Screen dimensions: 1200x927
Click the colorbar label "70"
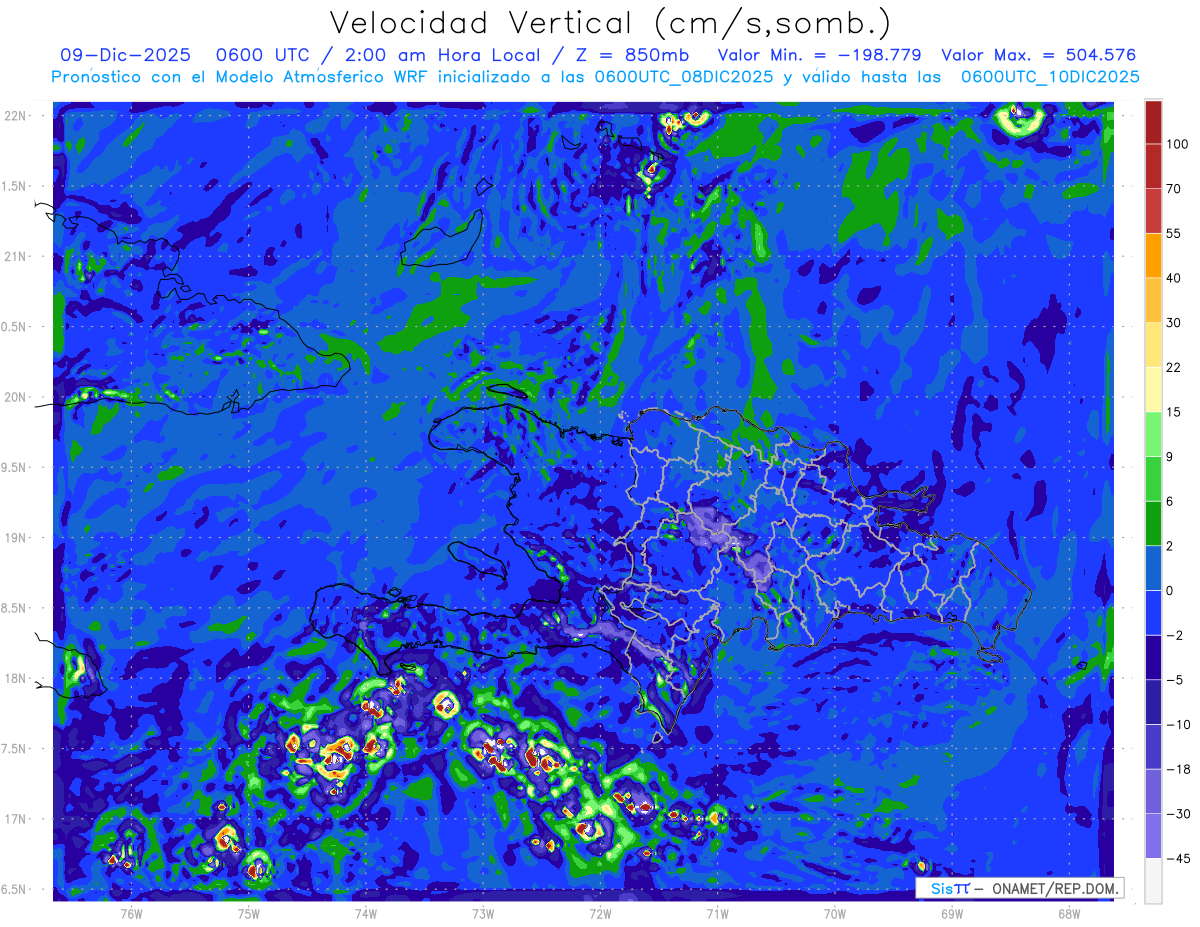pyautogui.click(x=1174, y=188)
